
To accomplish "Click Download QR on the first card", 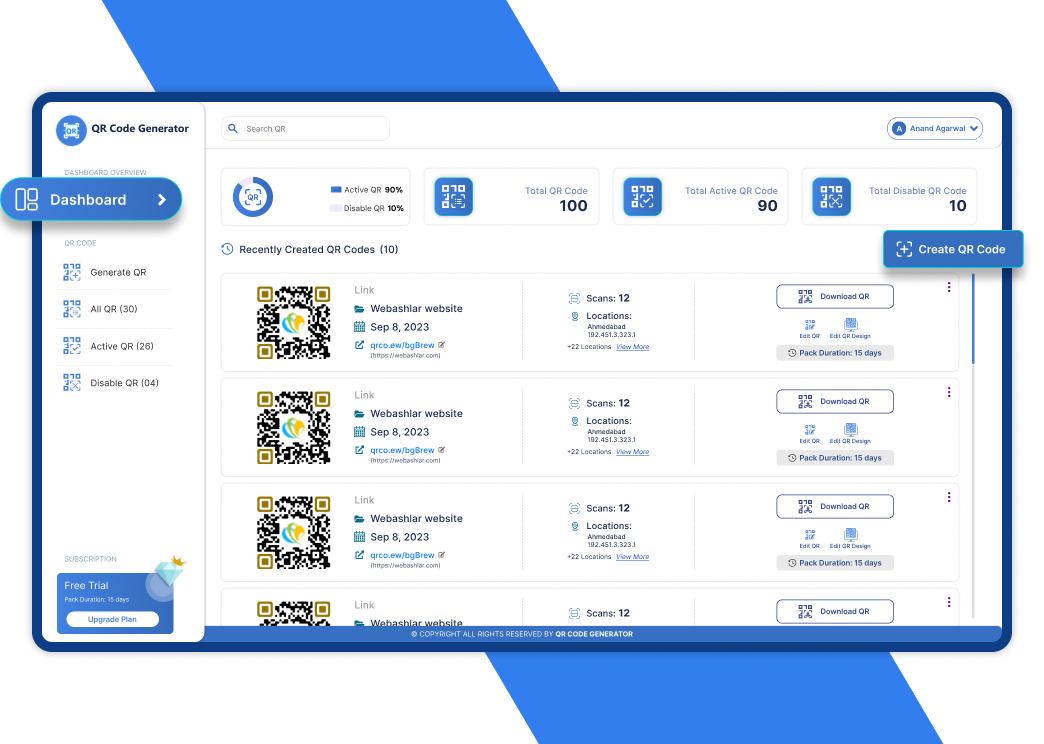I will coord(835,296).
